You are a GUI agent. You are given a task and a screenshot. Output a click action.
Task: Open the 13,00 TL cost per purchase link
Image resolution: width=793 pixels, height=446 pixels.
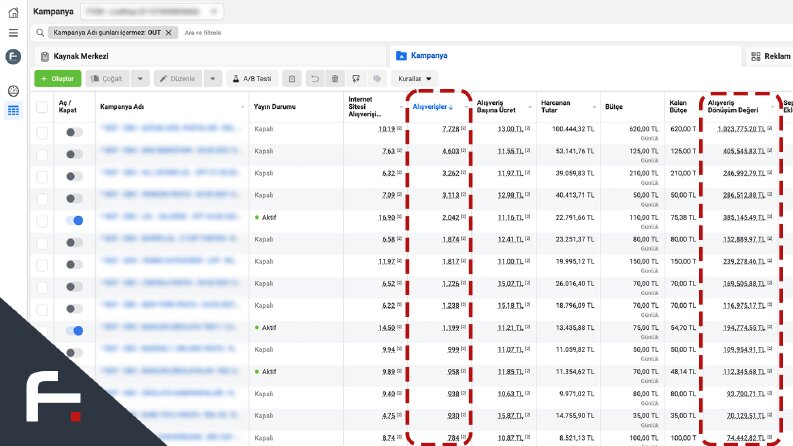point(510,129)
